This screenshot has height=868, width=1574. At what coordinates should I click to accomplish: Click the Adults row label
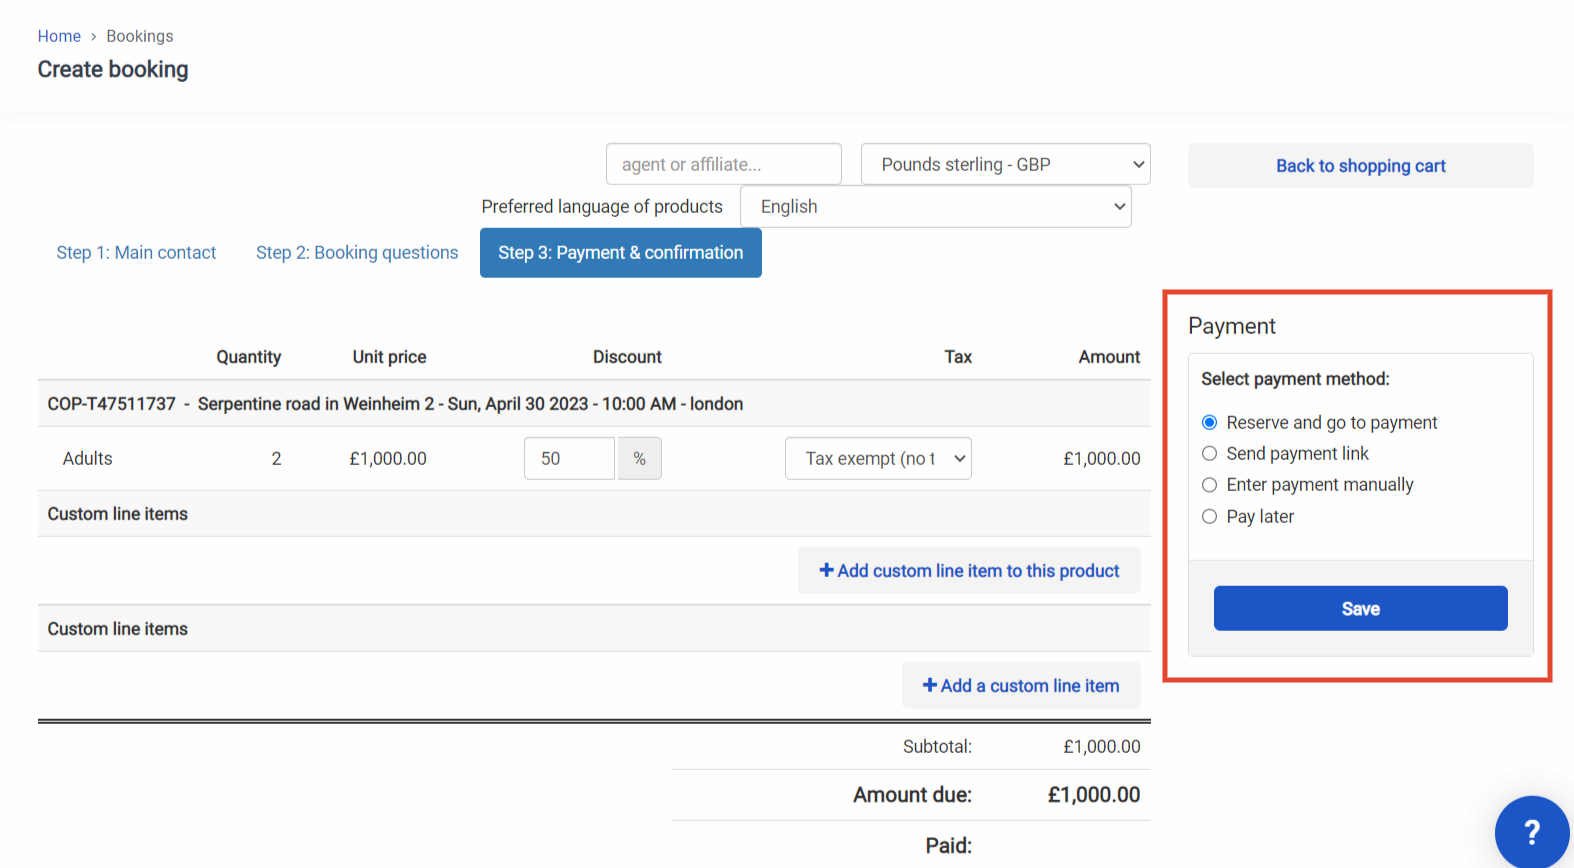click(x=88, y=458)
